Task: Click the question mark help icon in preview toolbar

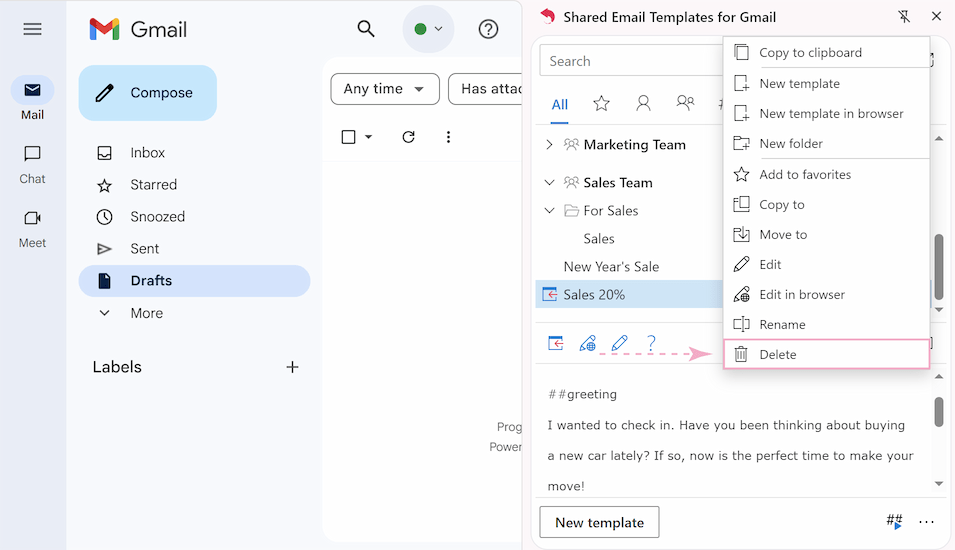Action: 651,343
